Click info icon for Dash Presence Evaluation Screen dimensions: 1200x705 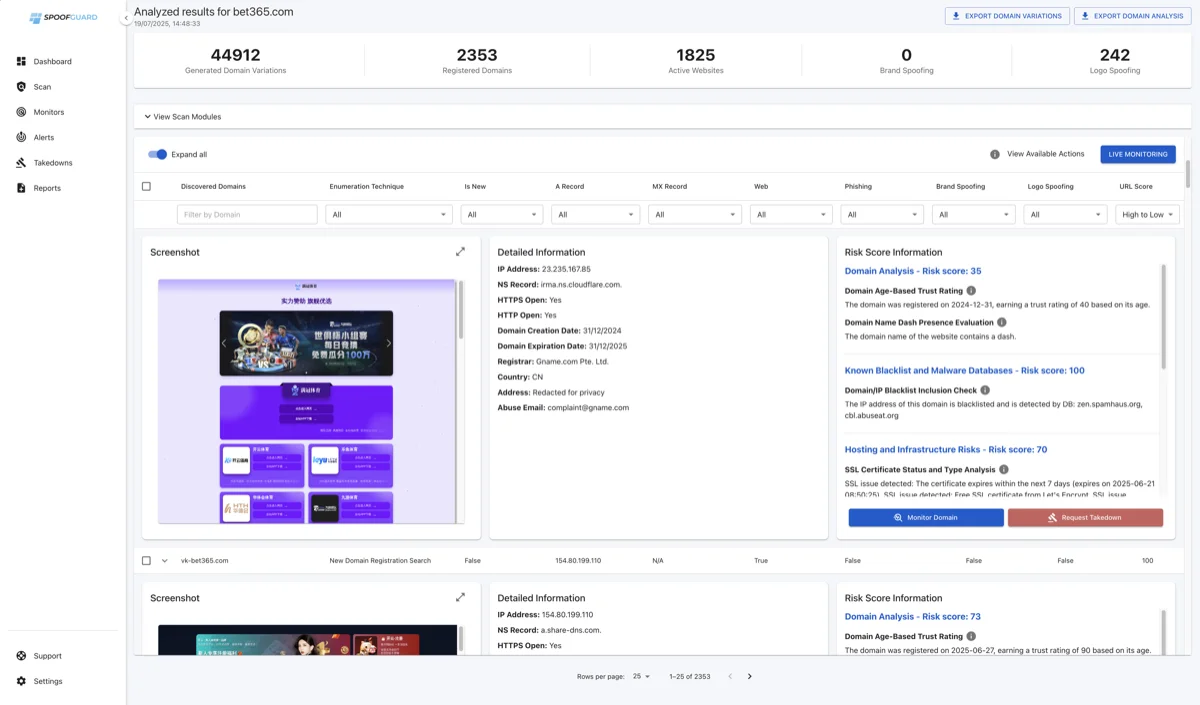click(x=1001, y=322)
